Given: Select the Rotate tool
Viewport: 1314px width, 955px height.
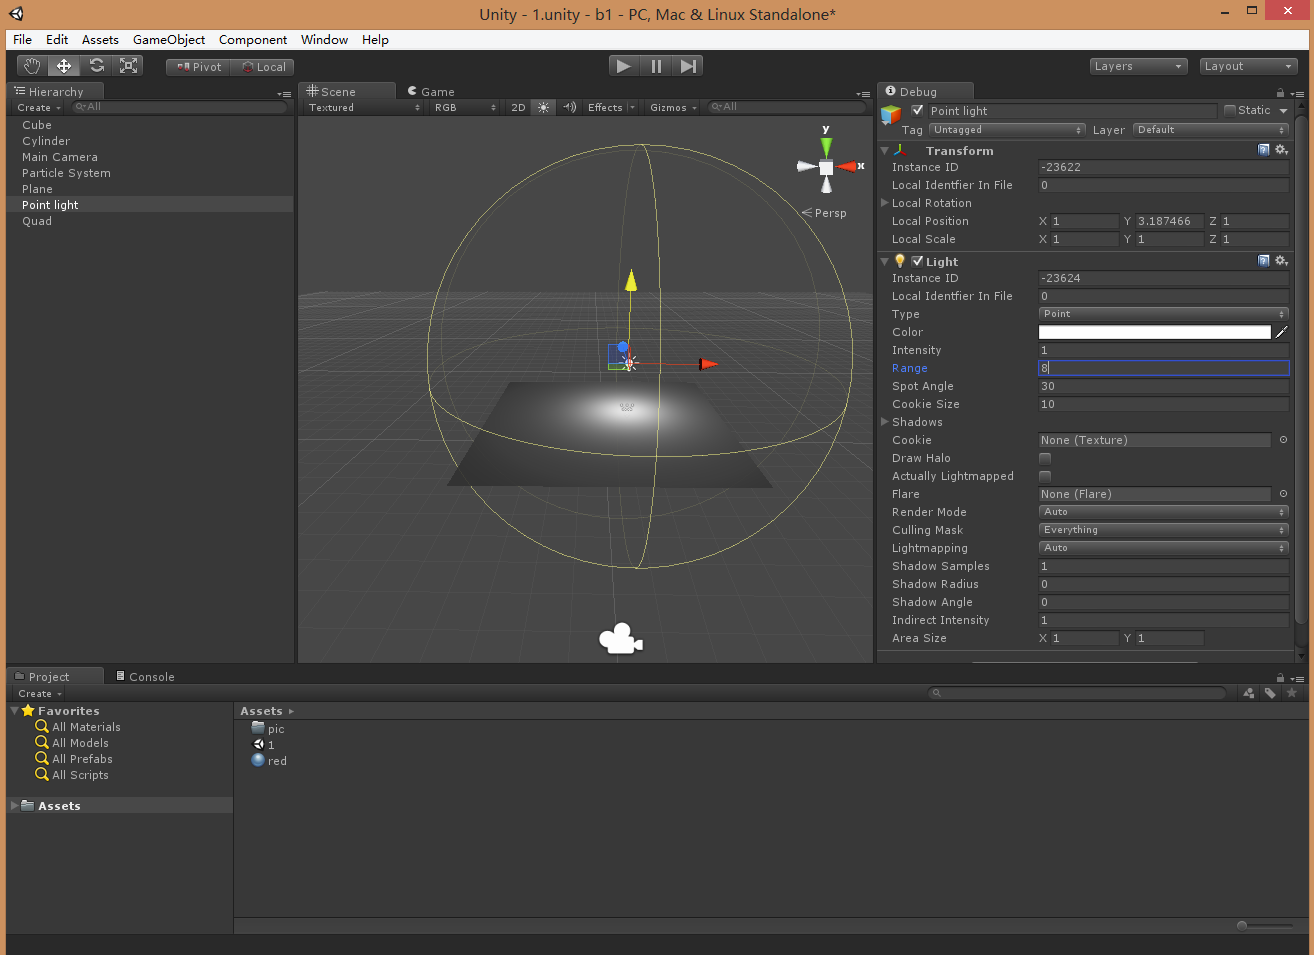Looking at the screenshot, I should tap(96, 66).
